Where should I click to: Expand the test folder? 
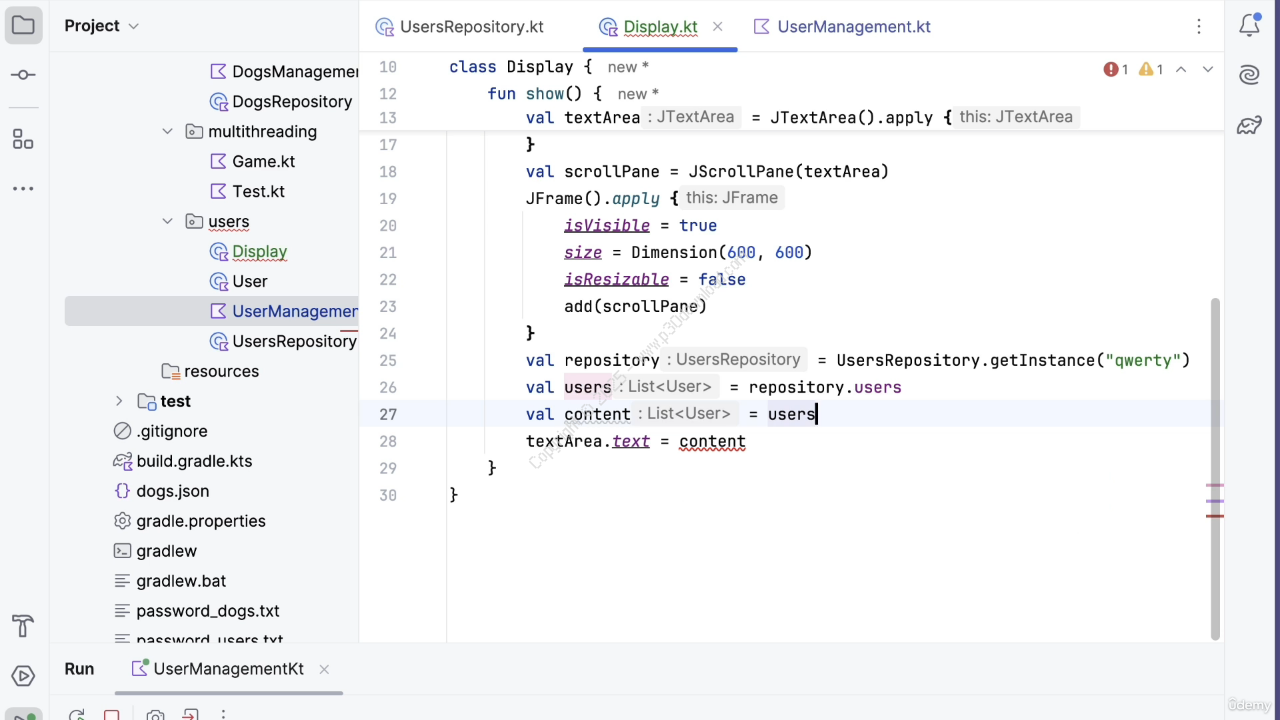point(119,401)
